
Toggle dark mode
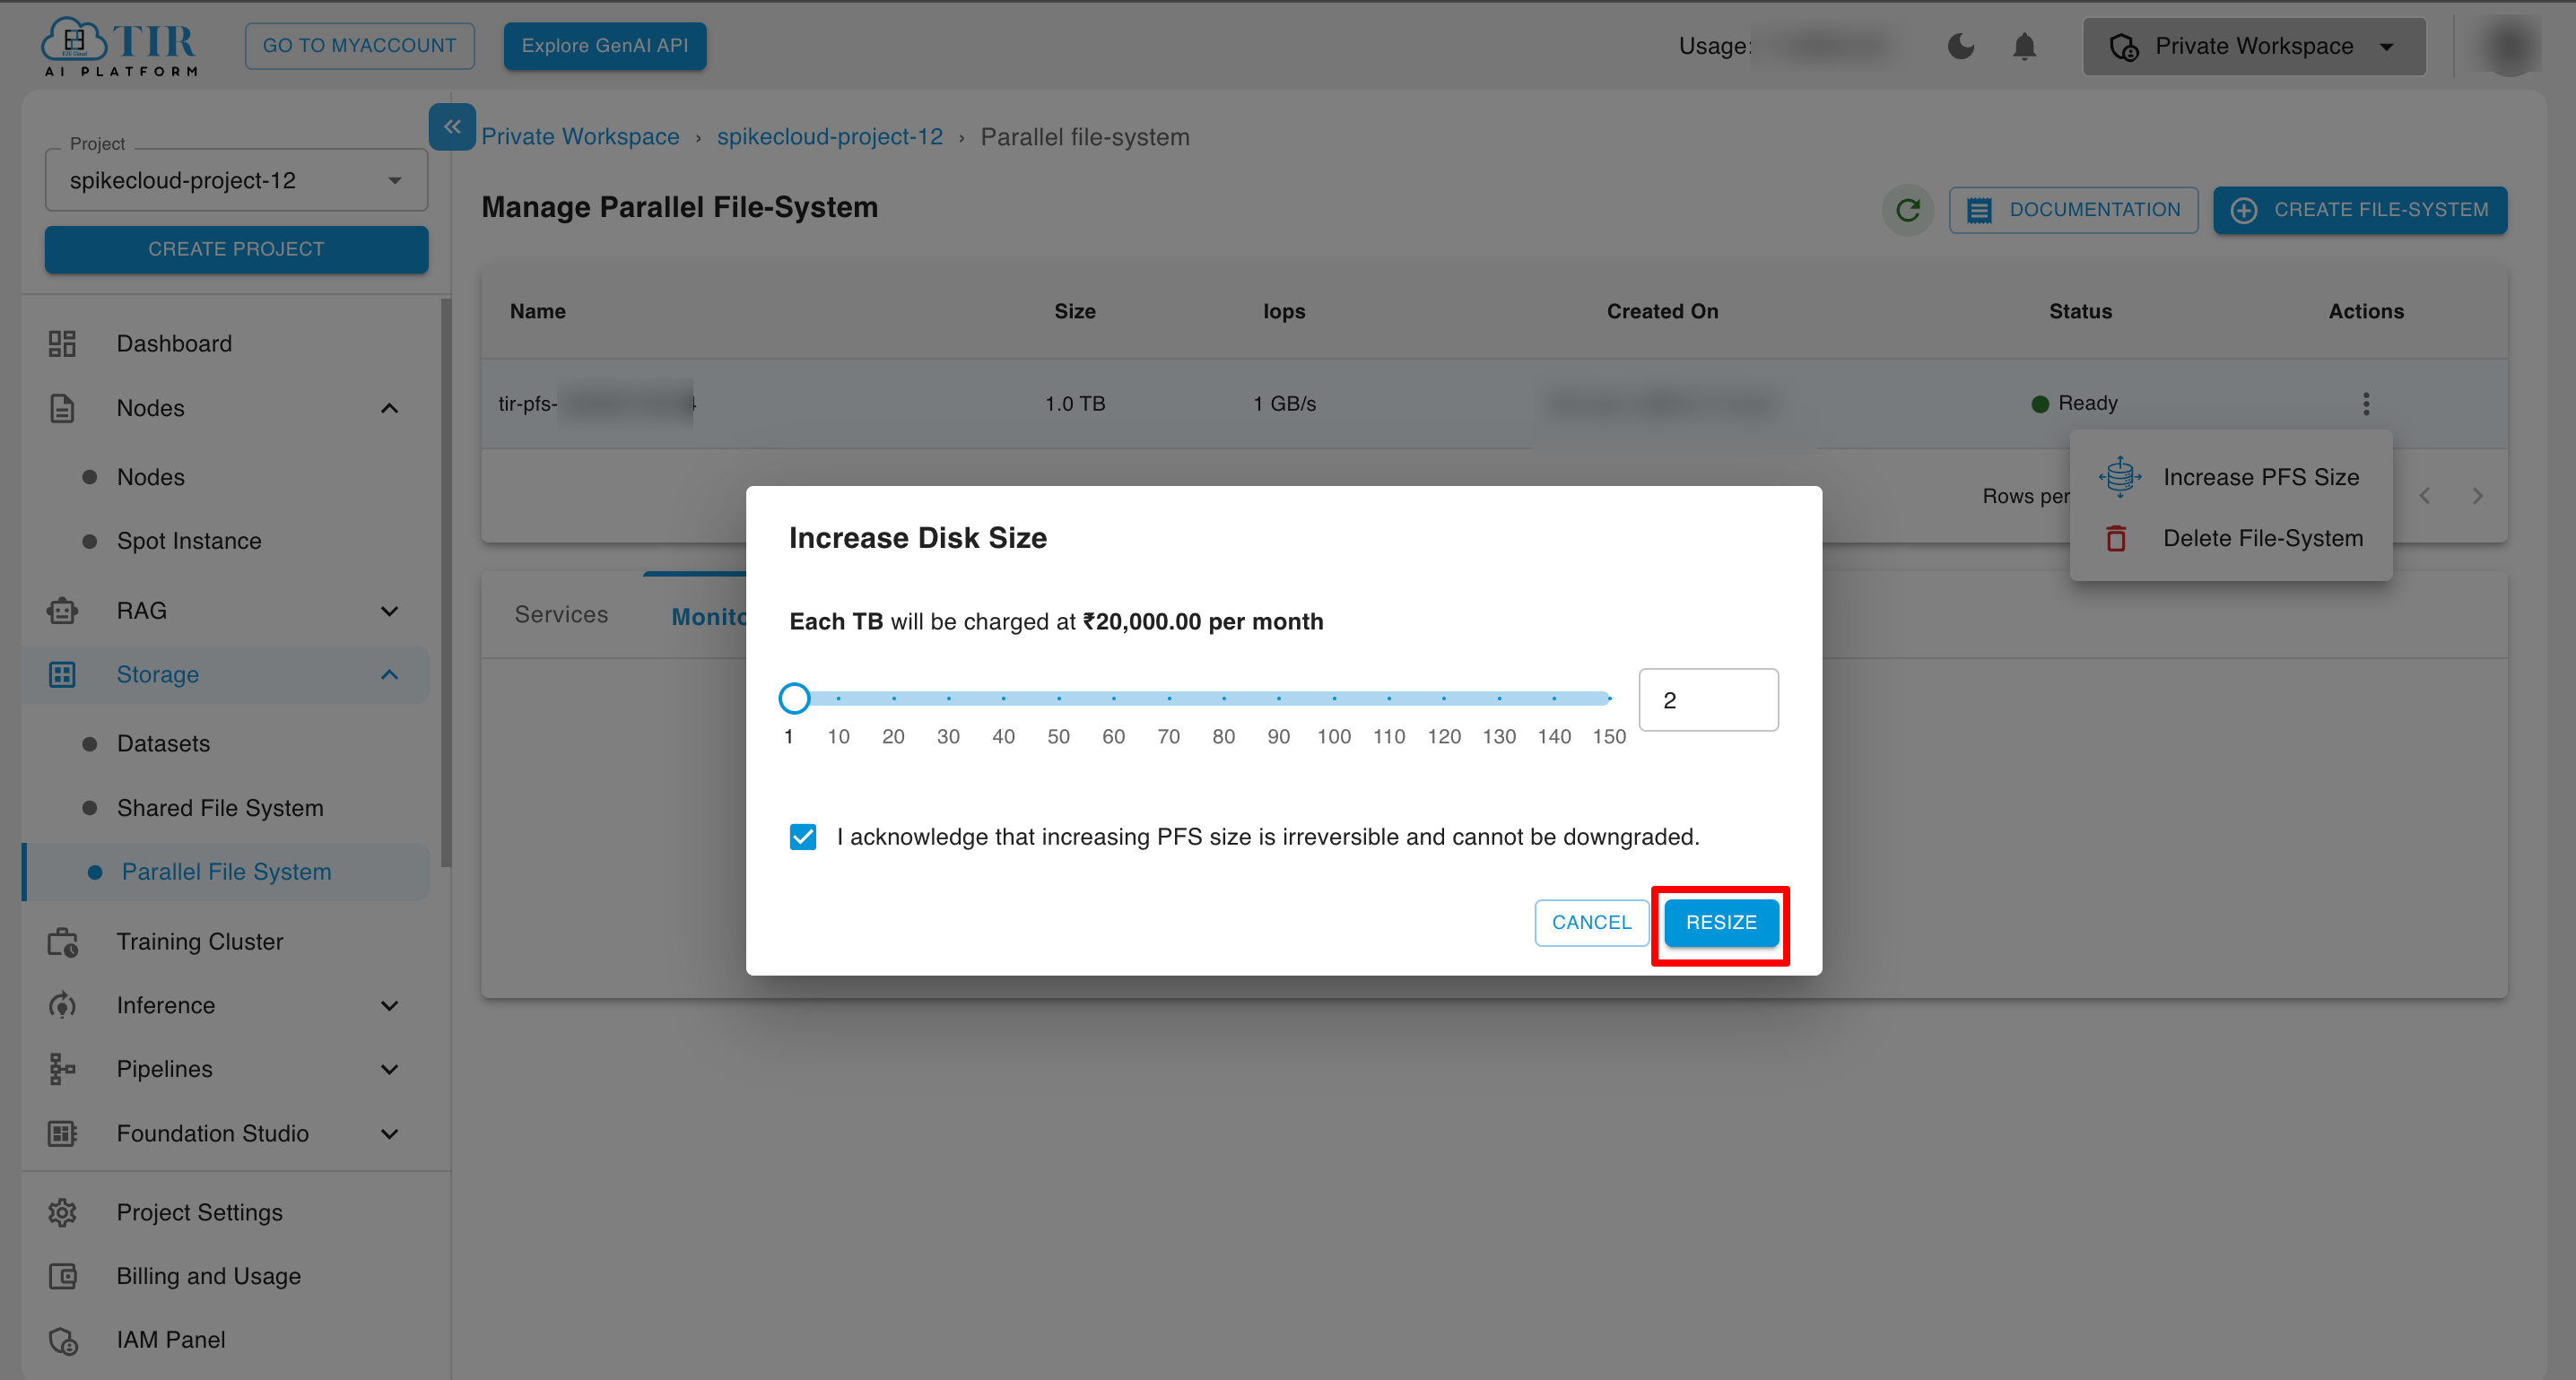pos(1961,46)
